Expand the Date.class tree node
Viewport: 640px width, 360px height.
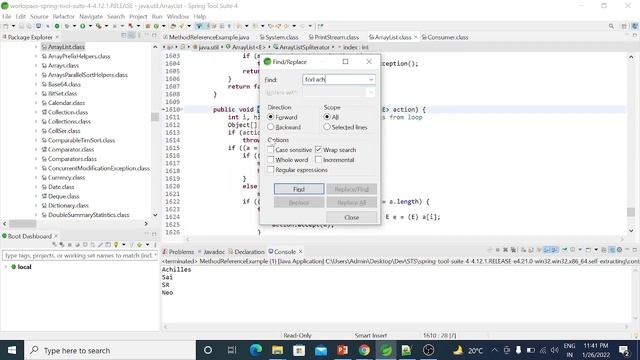[x=36, y=187]
